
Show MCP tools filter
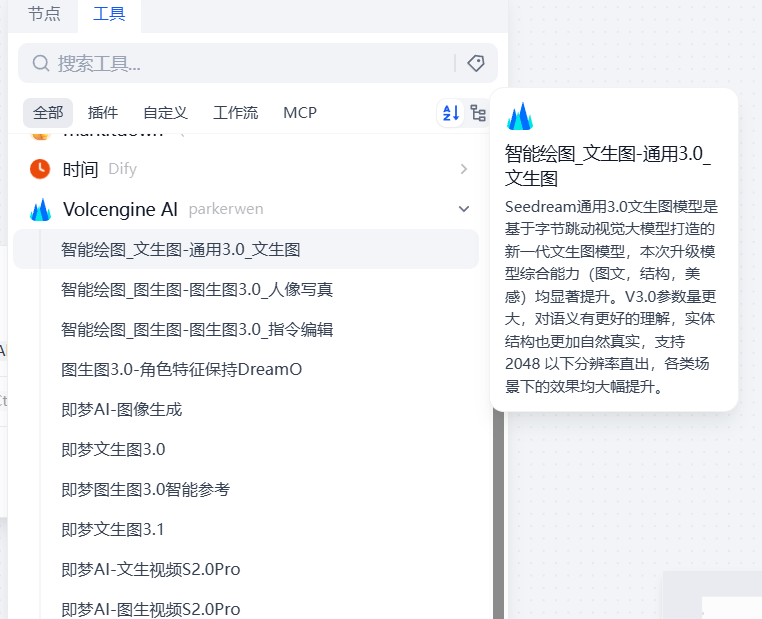[x=300, y=113]
